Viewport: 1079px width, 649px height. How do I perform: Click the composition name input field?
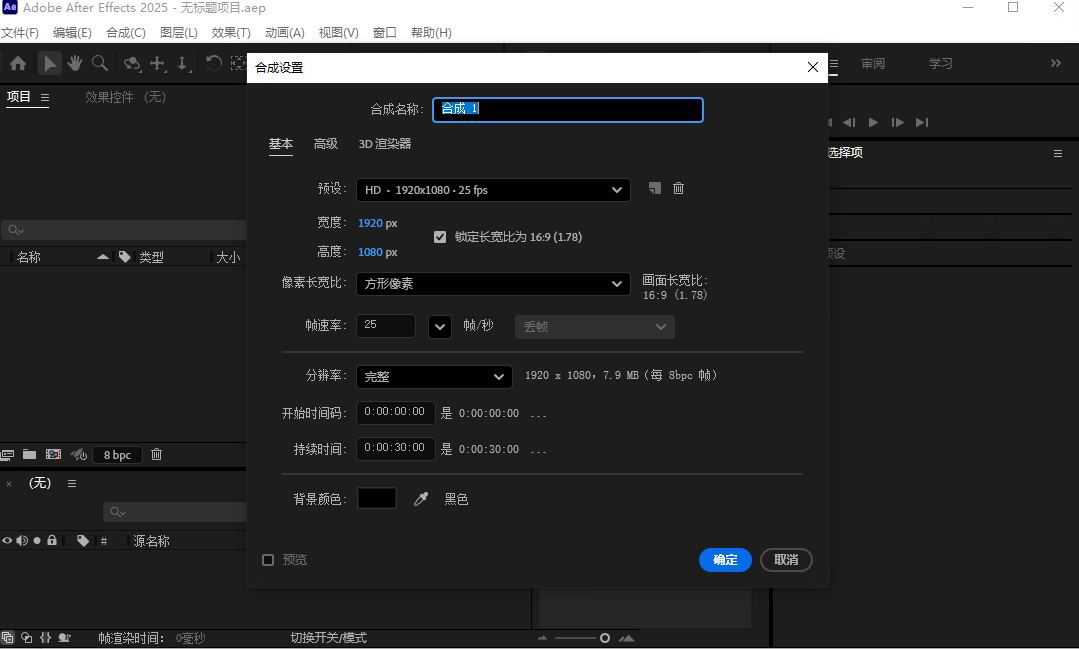pyautogui.click(x=567, y=110)
